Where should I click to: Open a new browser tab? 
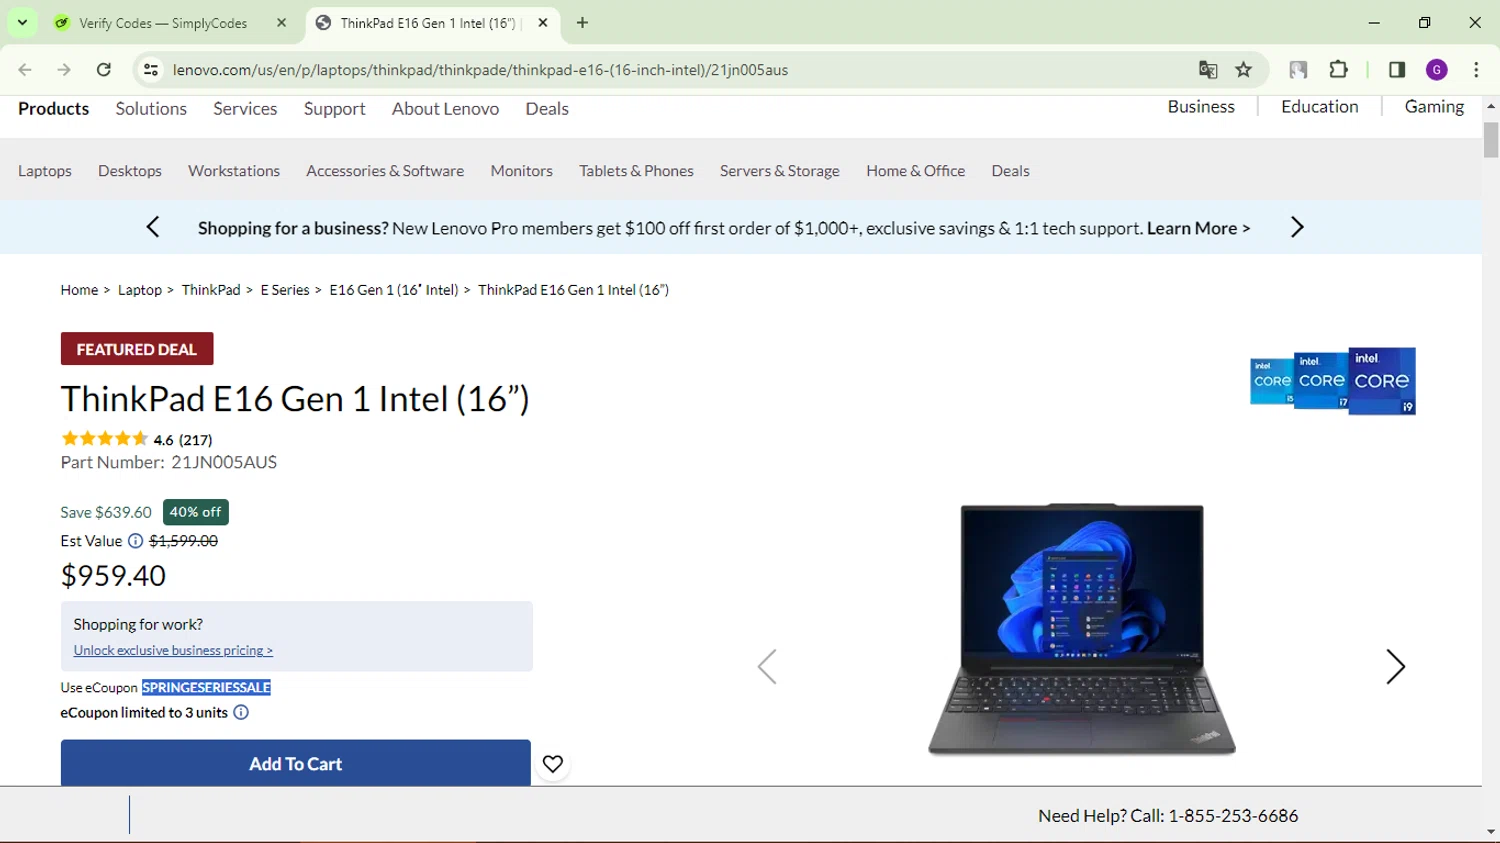(x=582, y=22)
